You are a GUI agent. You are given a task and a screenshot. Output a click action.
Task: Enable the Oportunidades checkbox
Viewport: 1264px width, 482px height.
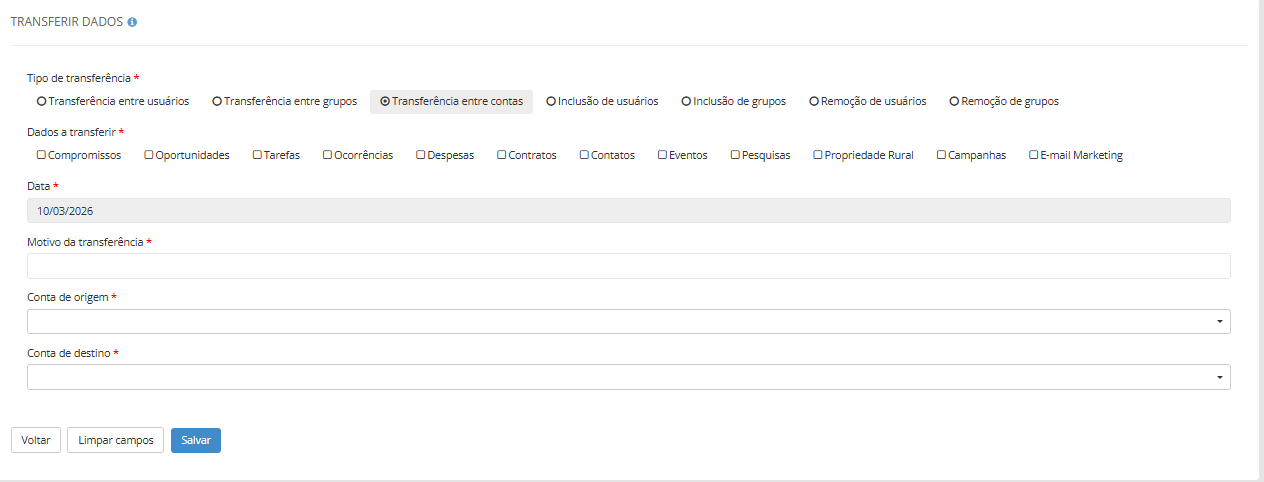click(149, 155)
